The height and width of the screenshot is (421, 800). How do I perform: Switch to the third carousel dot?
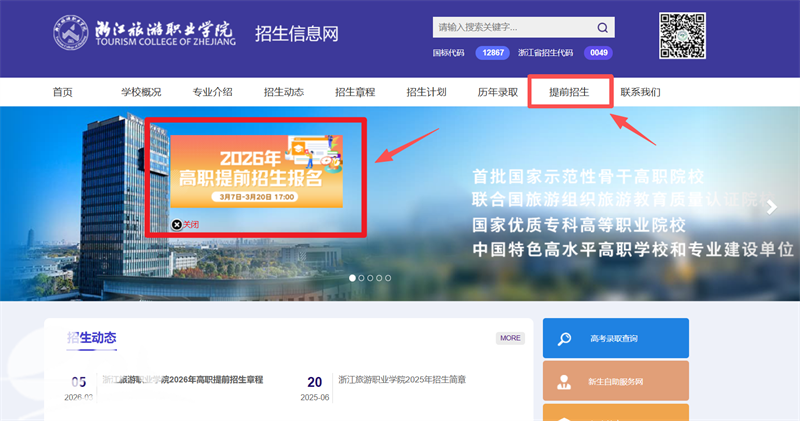pyautogui.click(x=370, y=278)
